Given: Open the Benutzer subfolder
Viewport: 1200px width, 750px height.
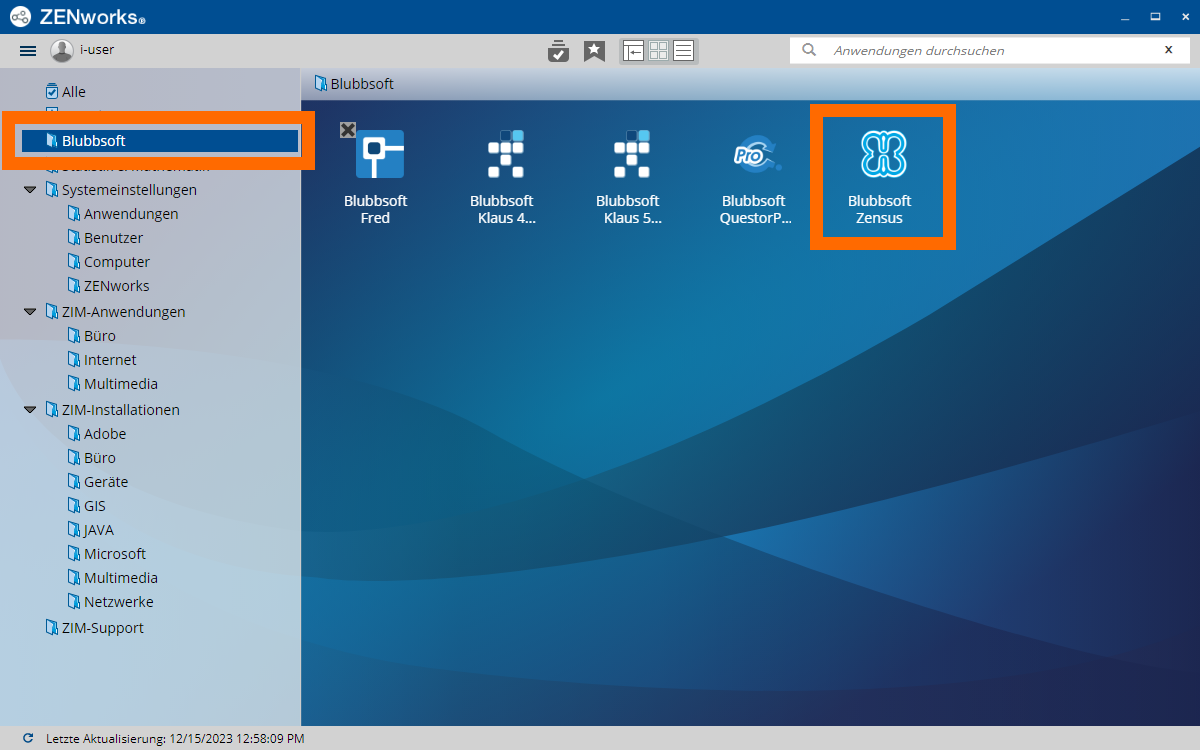Looking at the screenshot, I should click(x=105, y=238).
